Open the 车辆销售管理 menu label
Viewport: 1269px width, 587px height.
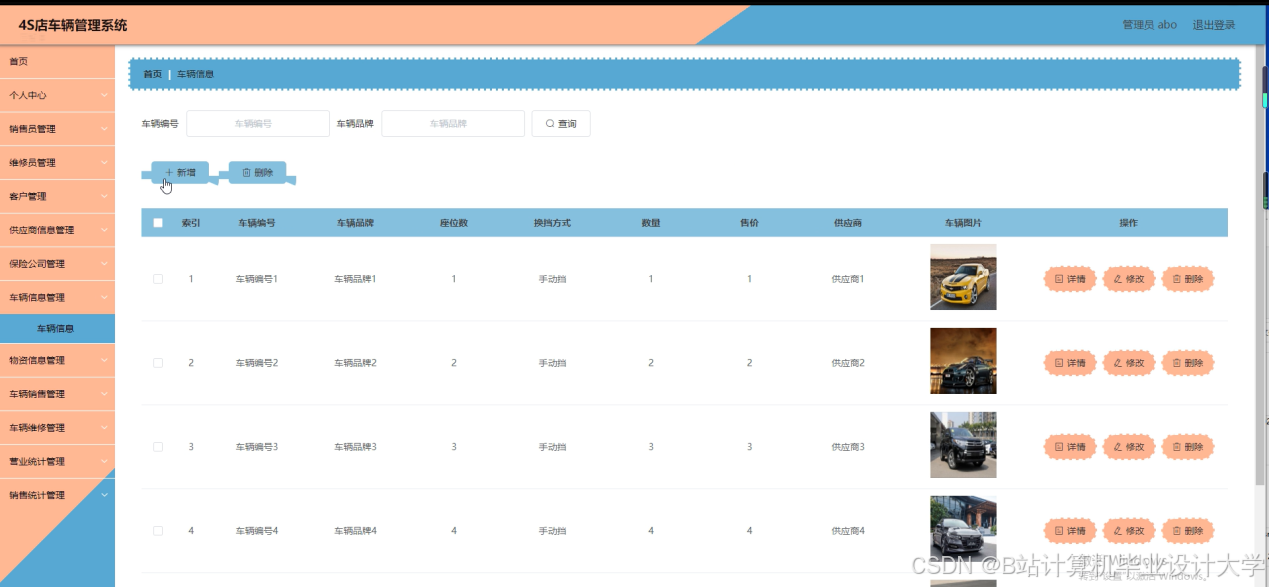tap(37, 394)
